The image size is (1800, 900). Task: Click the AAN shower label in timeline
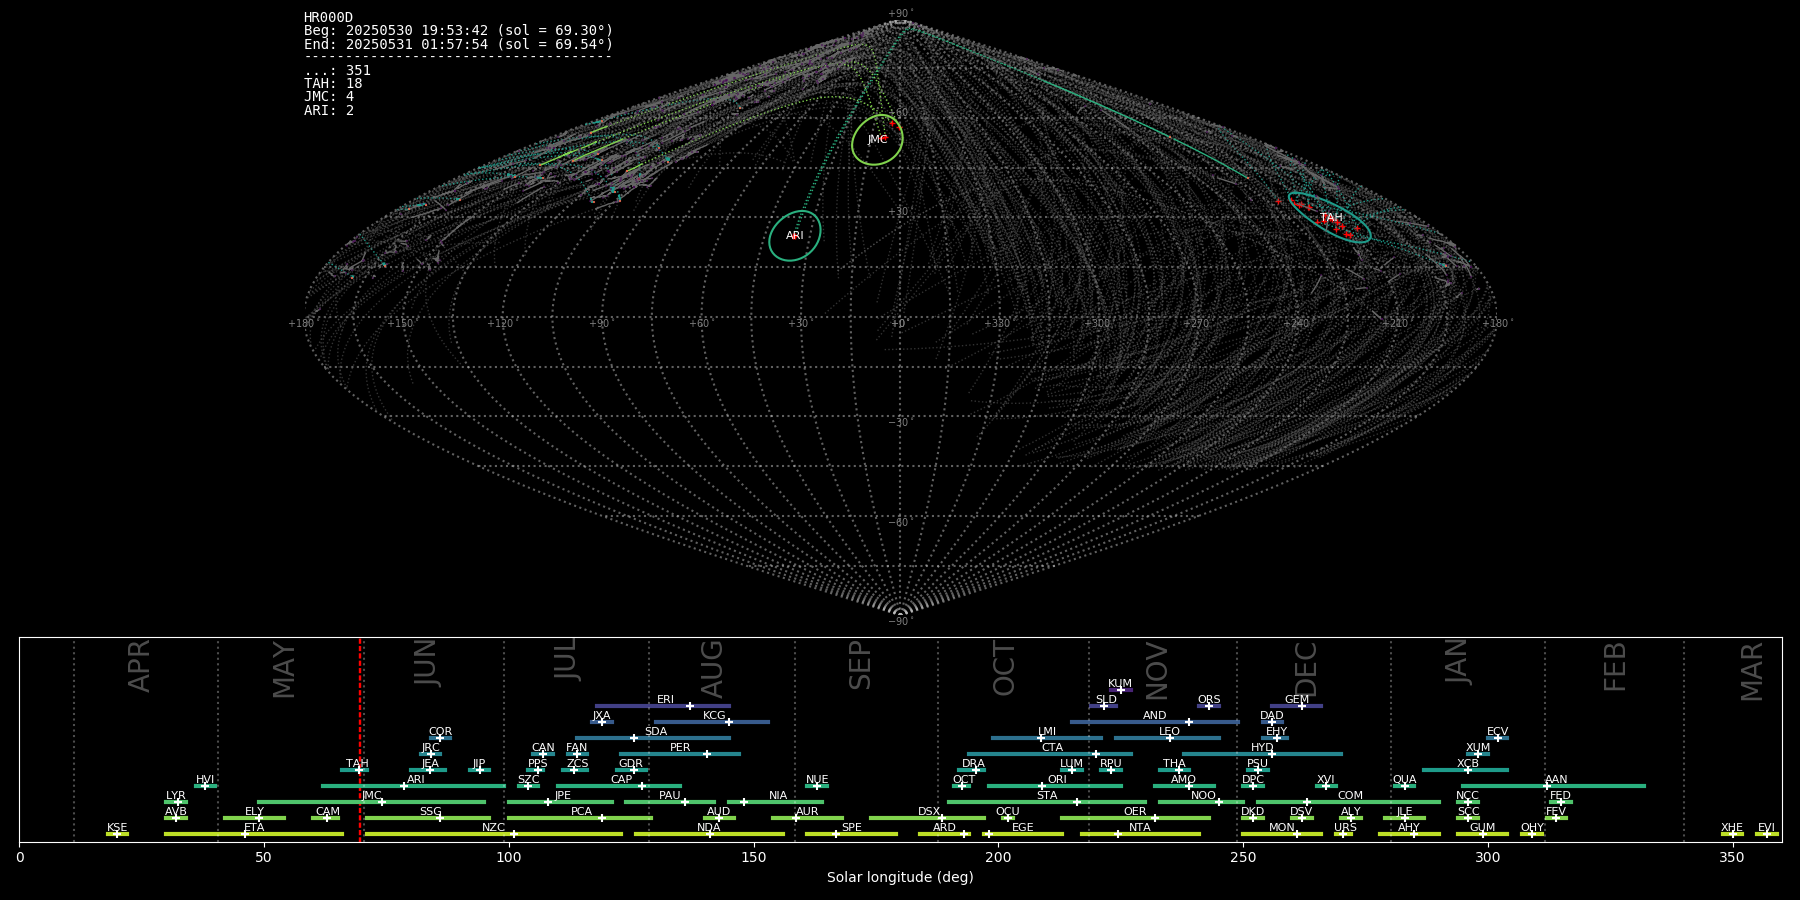point(1556,780)
